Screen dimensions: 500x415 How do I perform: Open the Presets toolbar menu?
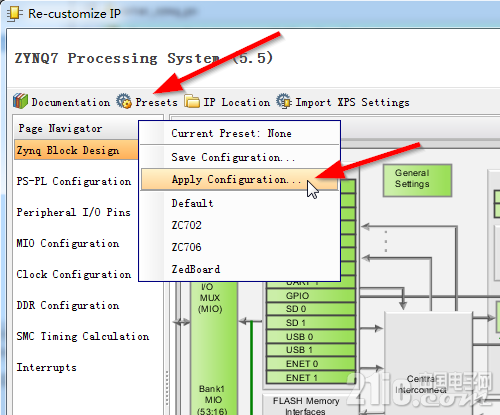click(x=156, y=102)
